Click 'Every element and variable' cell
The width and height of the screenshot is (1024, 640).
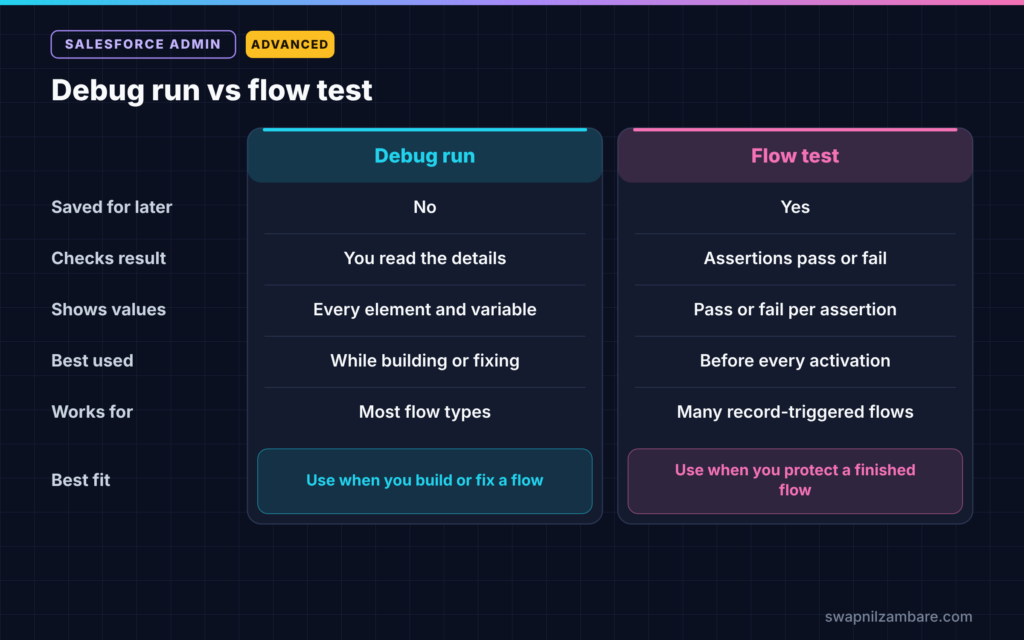pyautogui.click(x=424, y=310)
